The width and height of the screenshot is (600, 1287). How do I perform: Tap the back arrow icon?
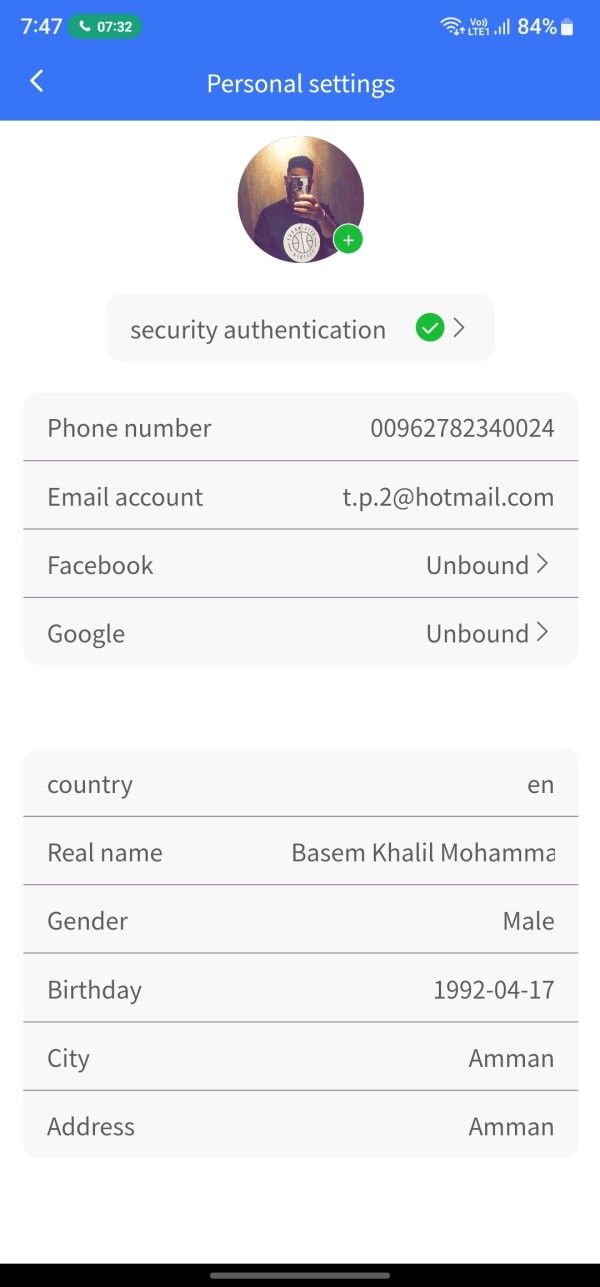[x=37, y=81]
